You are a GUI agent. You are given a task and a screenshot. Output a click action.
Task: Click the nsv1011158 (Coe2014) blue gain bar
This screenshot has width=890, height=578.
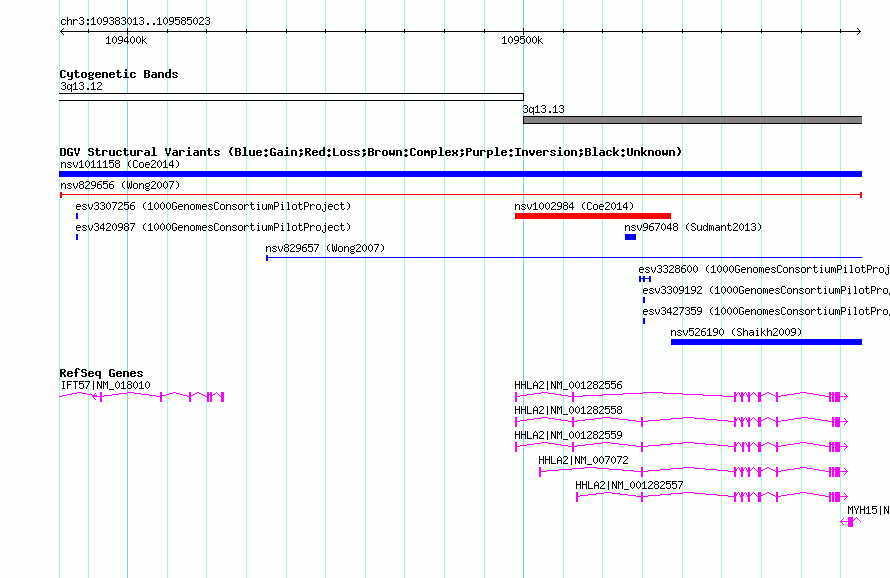click(460, 174)
